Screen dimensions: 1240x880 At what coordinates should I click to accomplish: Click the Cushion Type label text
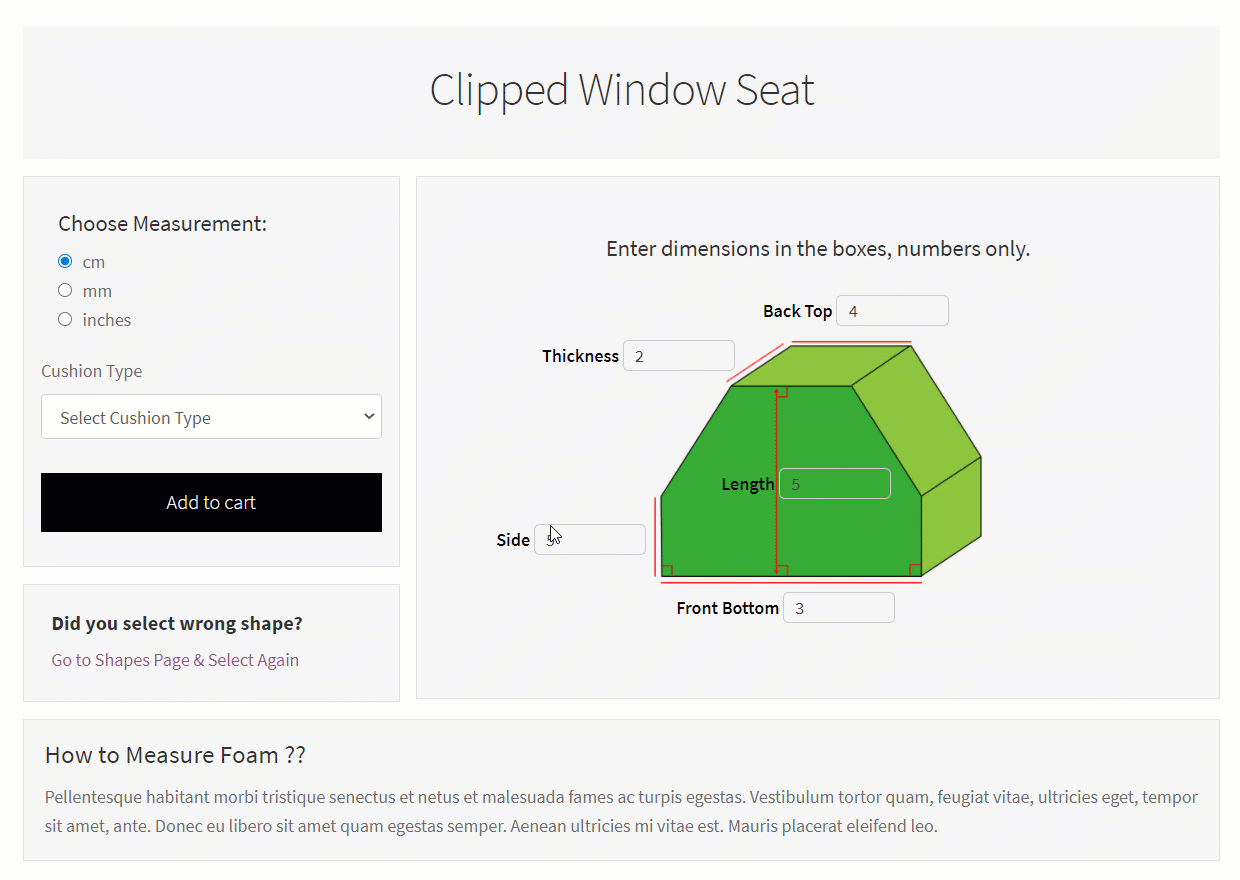91,371
